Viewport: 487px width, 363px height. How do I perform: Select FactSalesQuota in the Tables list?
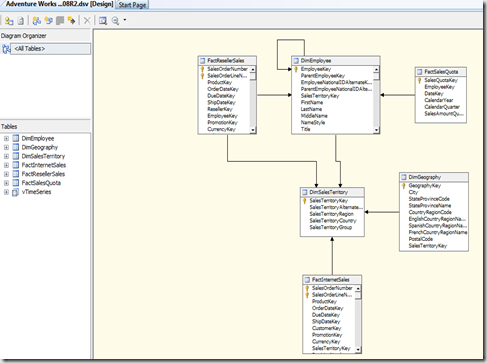(x=41, y=183)
